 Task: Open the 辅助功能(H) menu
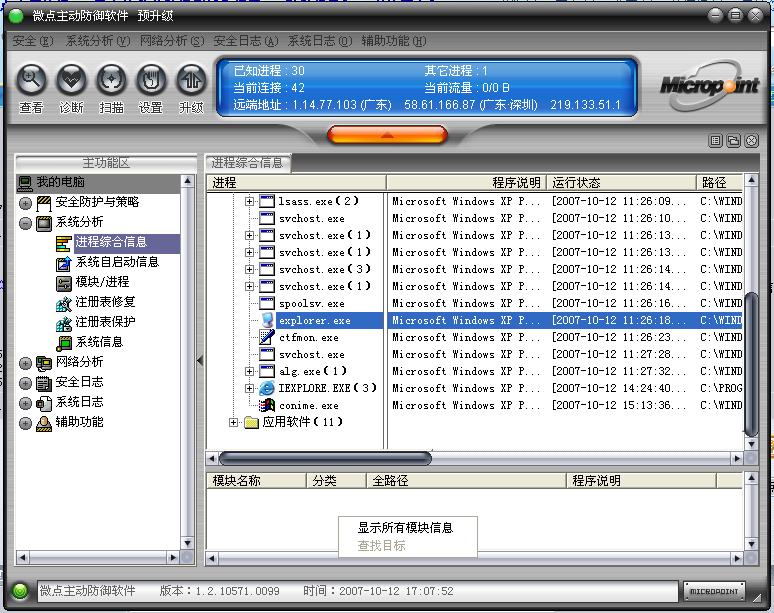(394, 41)
